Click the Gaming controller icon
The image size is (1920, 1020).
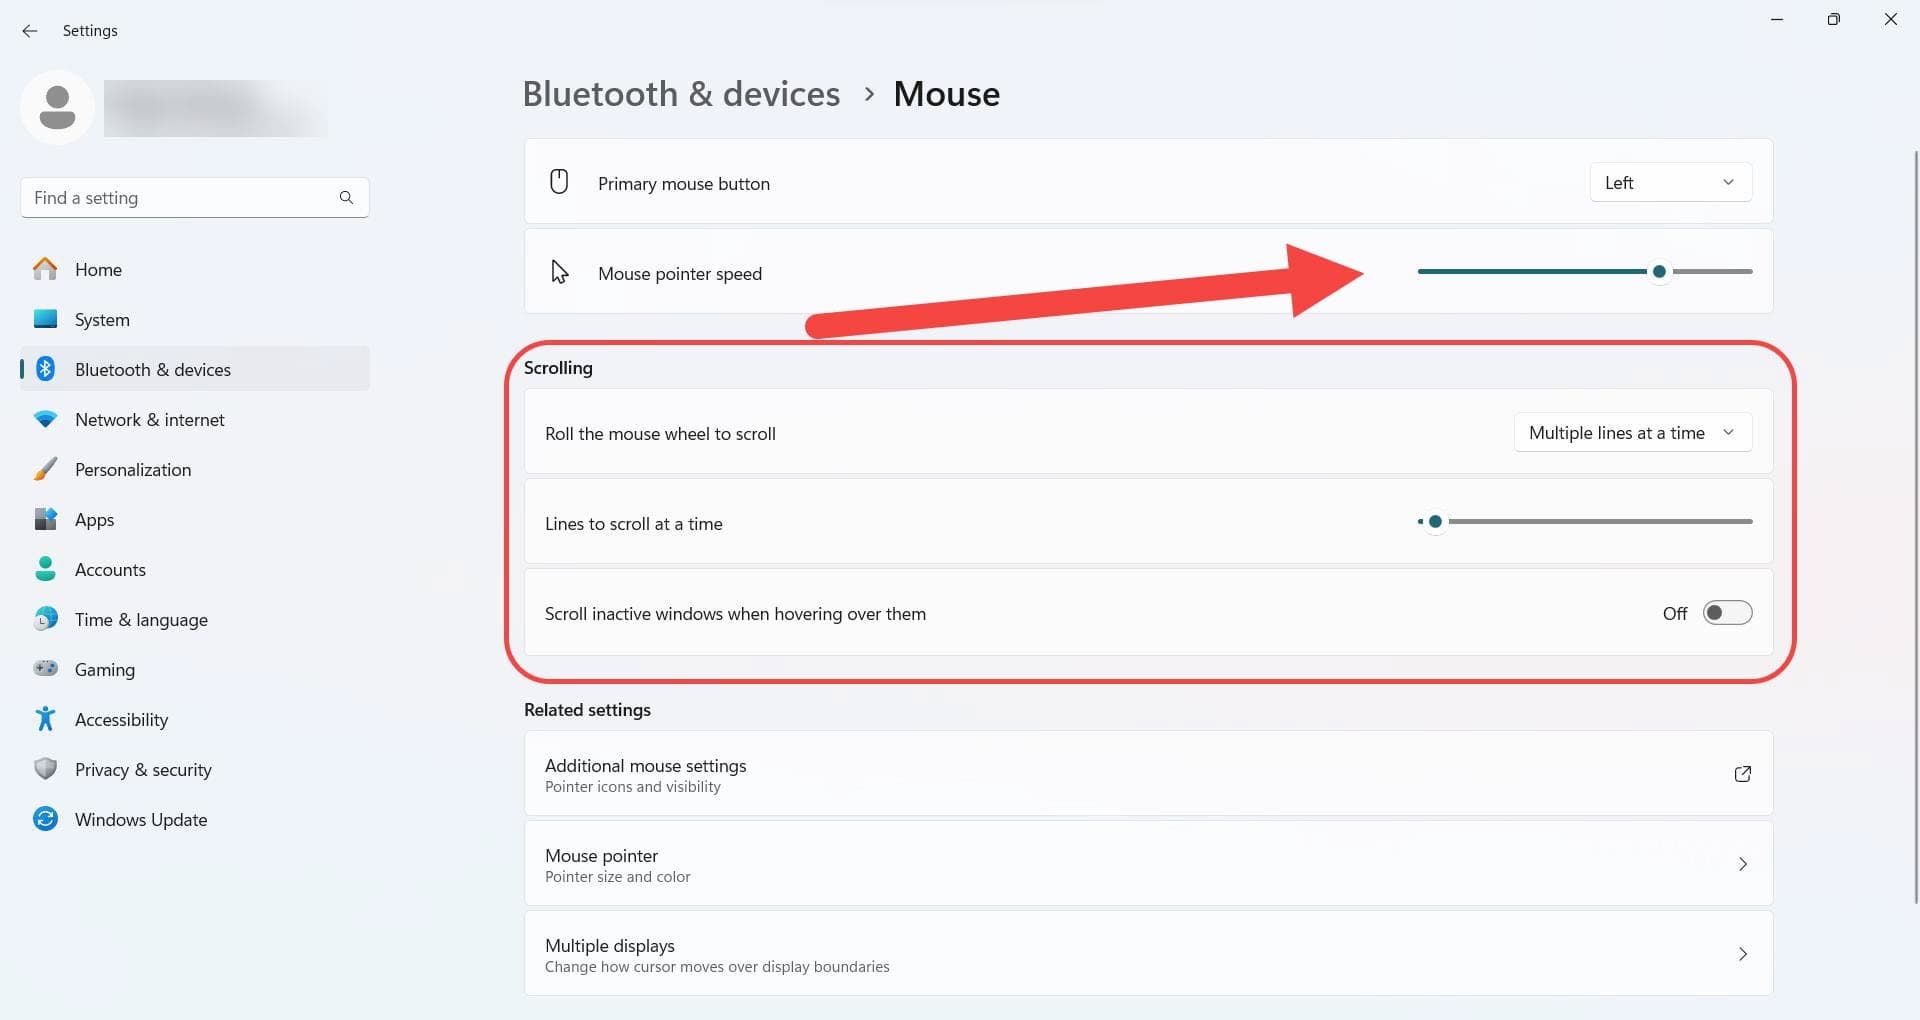45,668
